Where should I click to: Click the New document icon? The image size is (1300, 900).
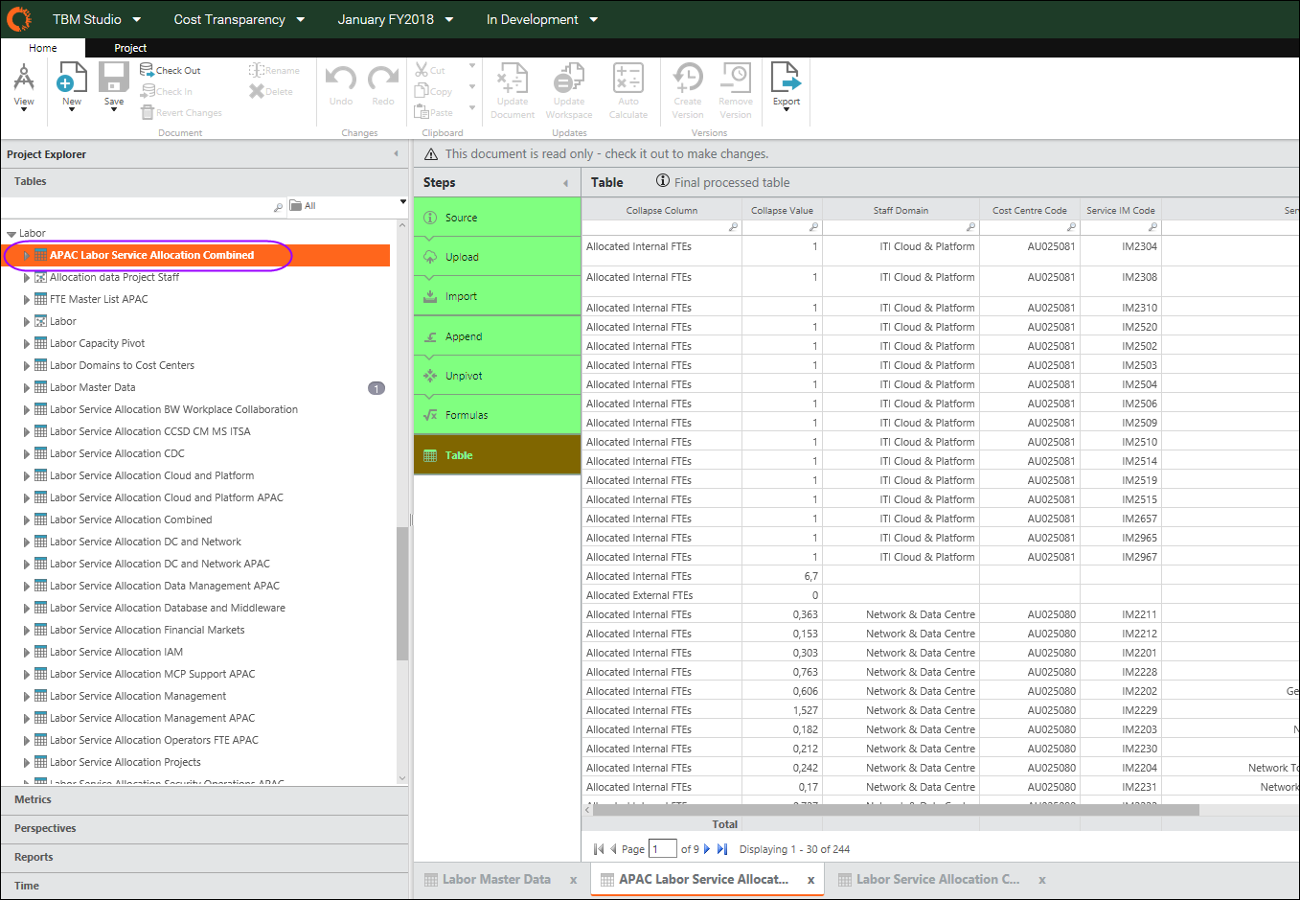[72, 78]
